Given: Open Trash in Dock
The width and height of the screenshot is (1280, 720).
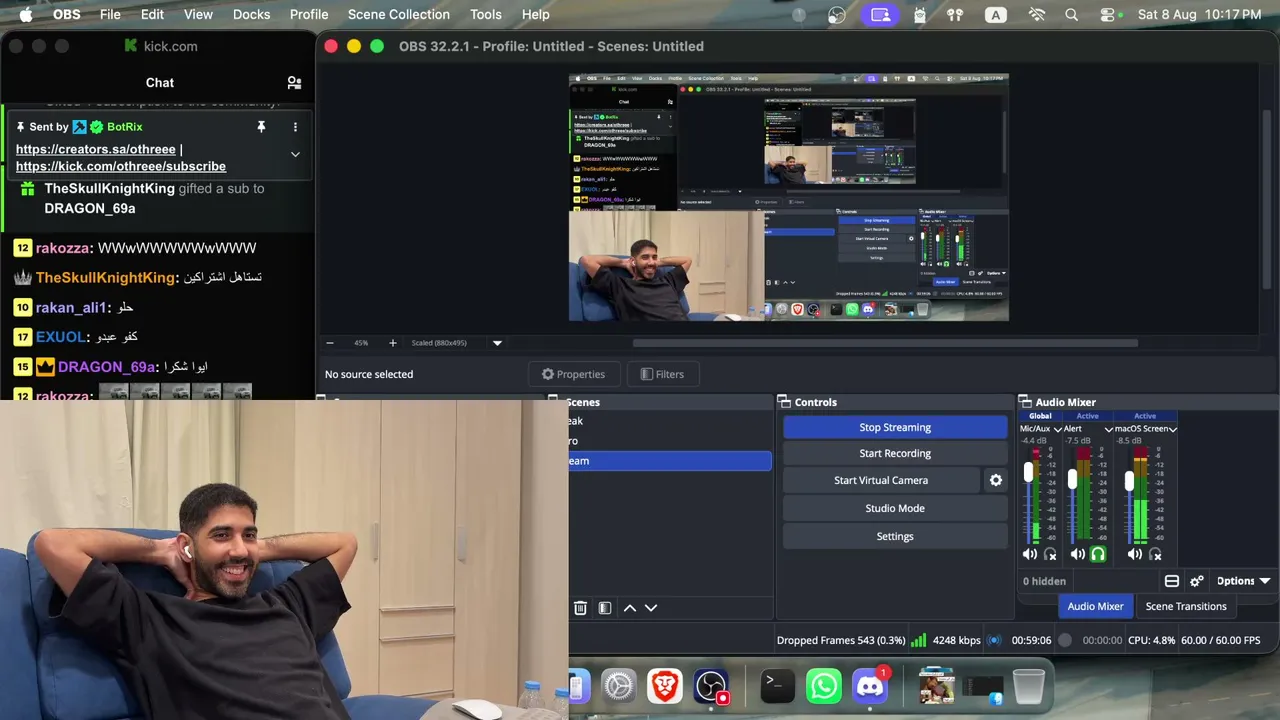Looking at the screenshot, I should [x=1029, y=686].
